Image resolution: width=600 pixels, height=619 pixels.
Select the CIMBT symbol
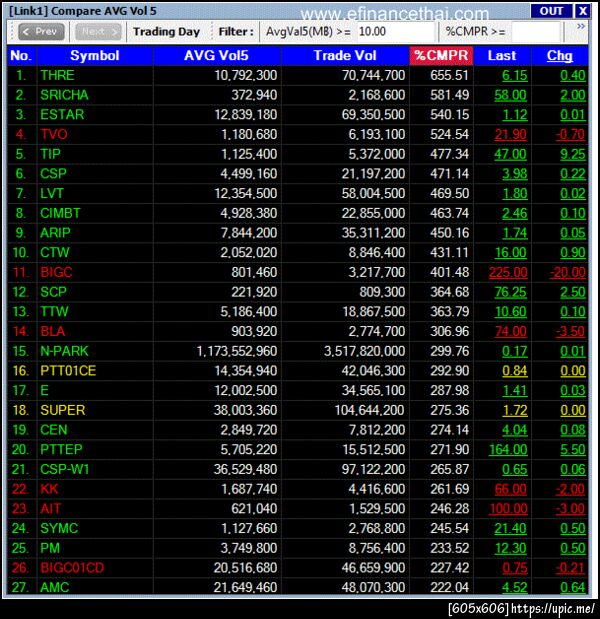(60, 213)
